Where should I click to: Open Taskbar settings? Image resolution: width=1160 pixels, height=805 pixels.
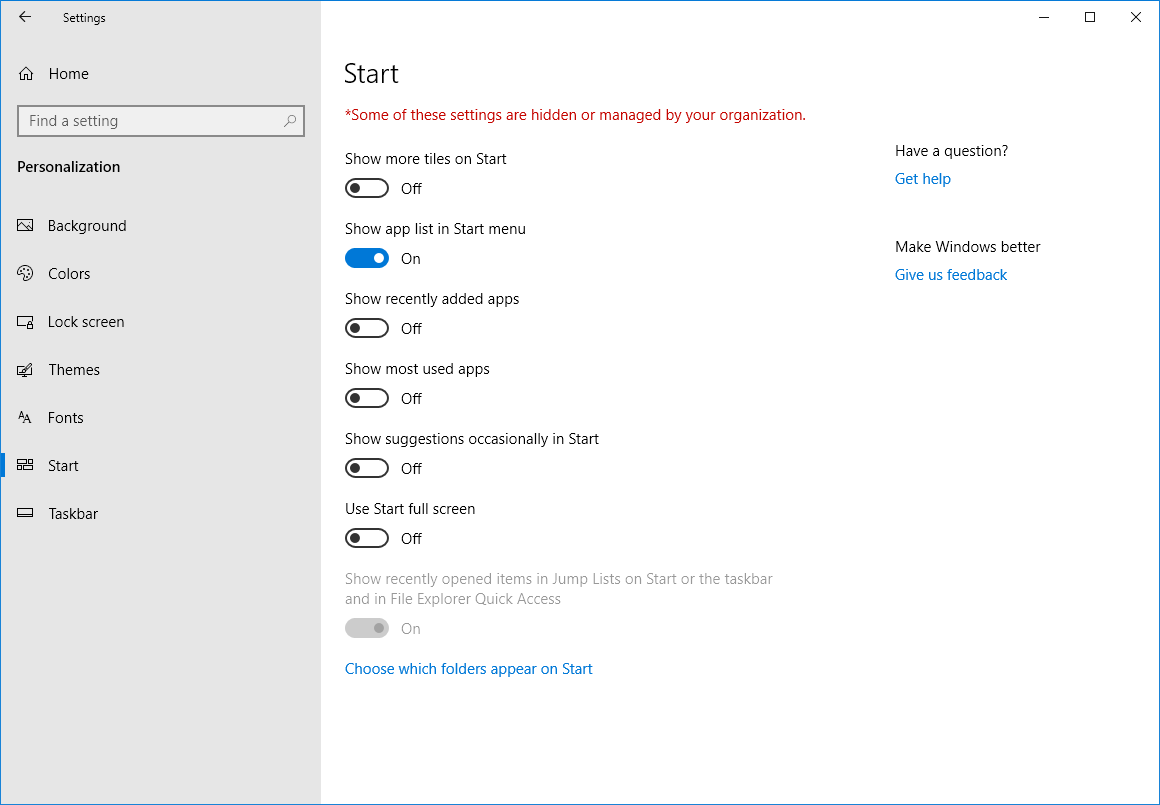pos(161,513)
